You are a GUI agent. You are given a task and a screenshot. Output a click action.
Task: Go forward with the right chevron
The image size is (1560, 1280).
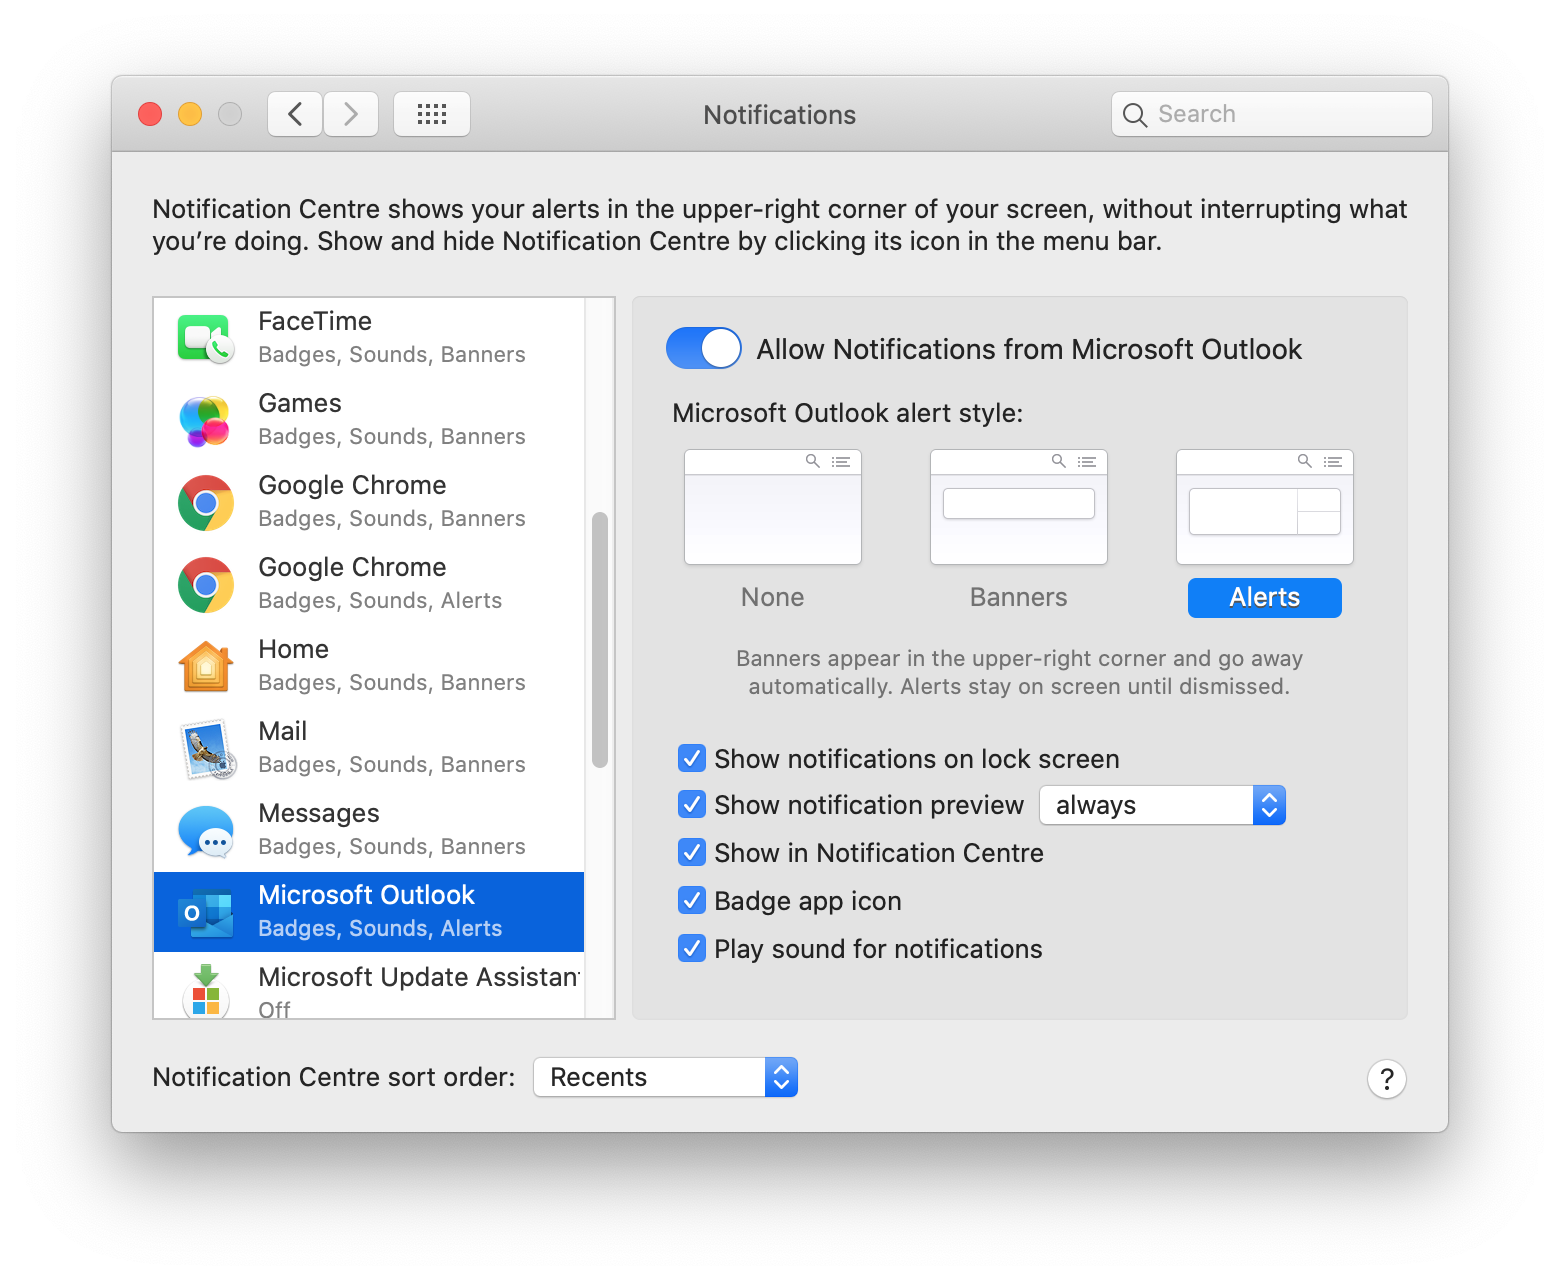click(351, 114)
